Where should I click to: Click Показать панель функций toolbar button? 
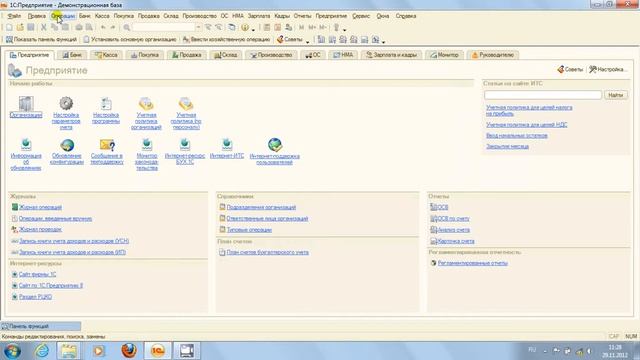(x=41, y=40)
